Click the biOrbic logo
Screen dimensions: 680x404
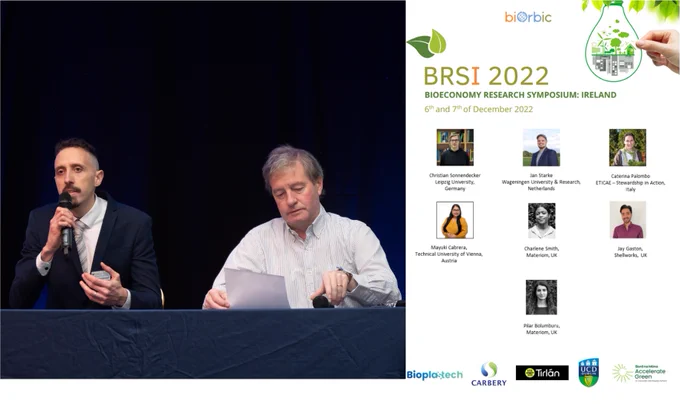pos(528,17)
